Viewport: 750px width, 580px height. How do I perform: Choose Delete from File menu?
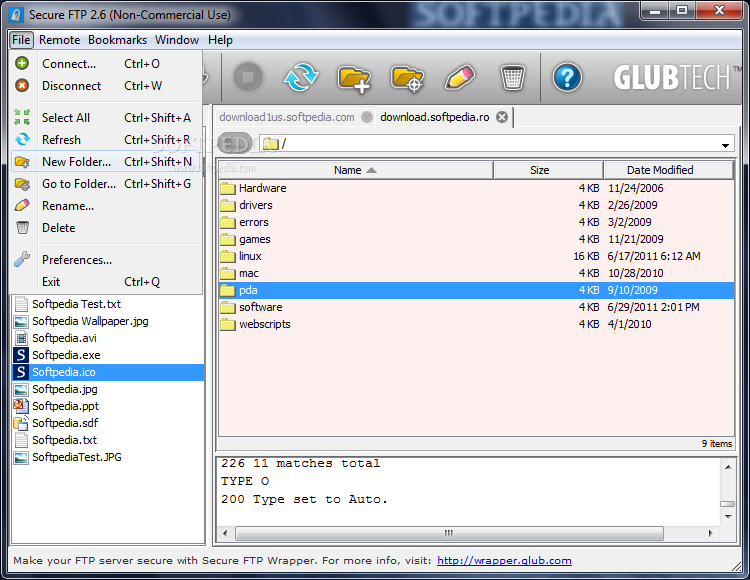pyautogui.click(x=105, y=228)
